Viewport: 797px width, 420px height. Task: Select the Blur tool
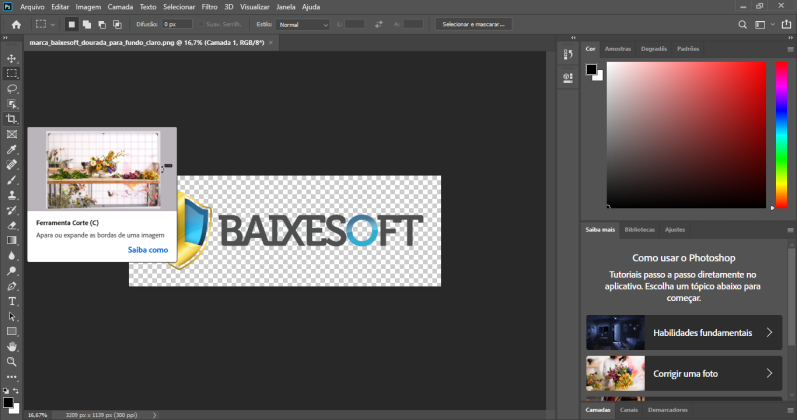point(11,256)
